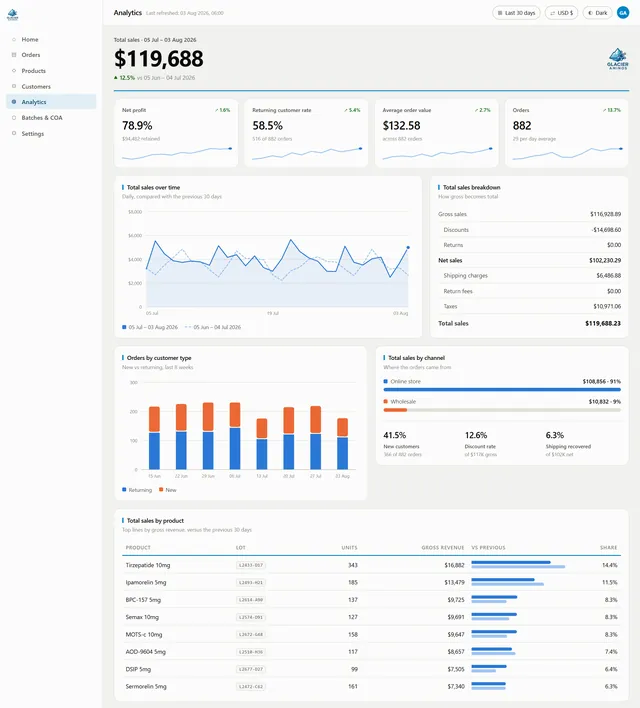Click the Tirzepatide 10mg vs previous bar
The image size is (640, 708).
tap(518, 564)
